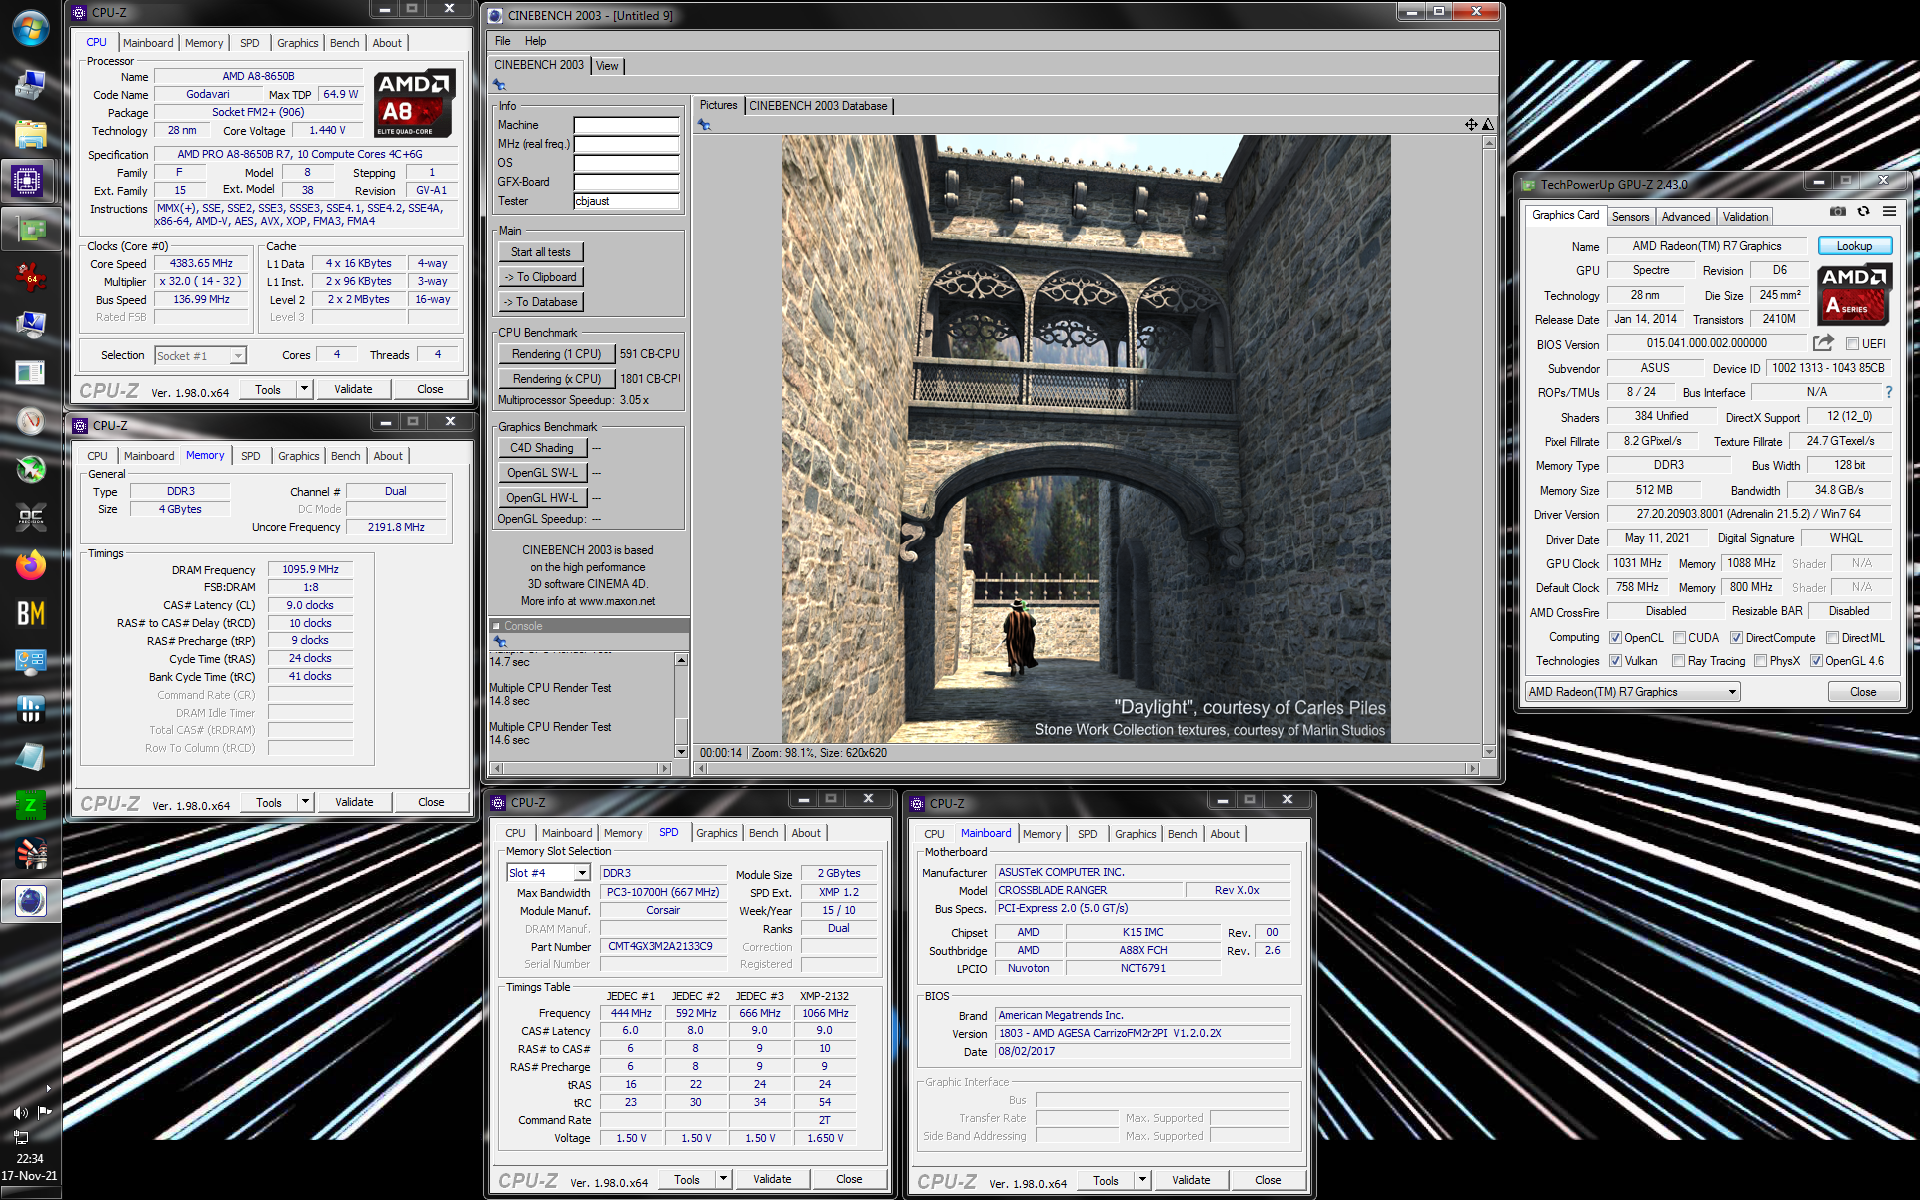Toggle the Vulkan checkbox
1920x1200 pixels.
click(x=1615, y=661)
